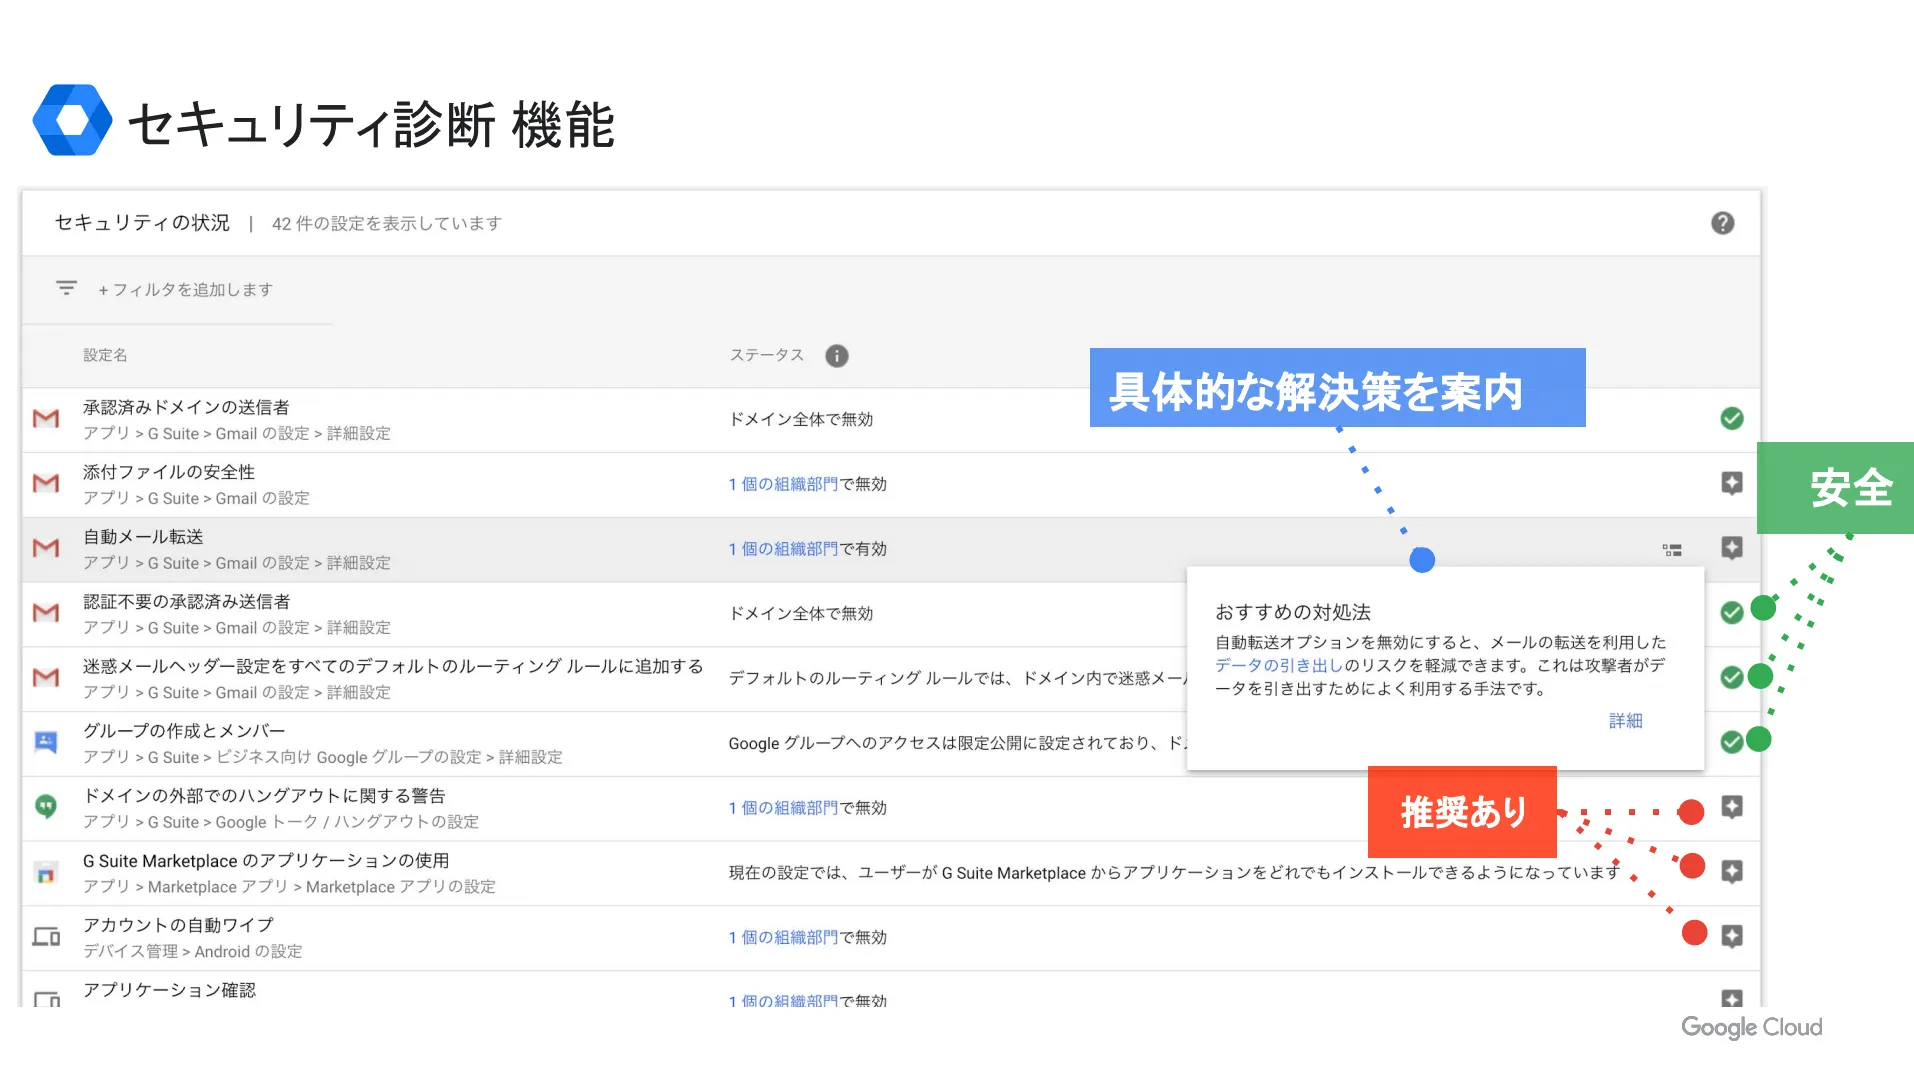Click Marketplace icon for G Suite Marketplace row
Screen dimensions: 1914x1076
[x=46, y=873]
